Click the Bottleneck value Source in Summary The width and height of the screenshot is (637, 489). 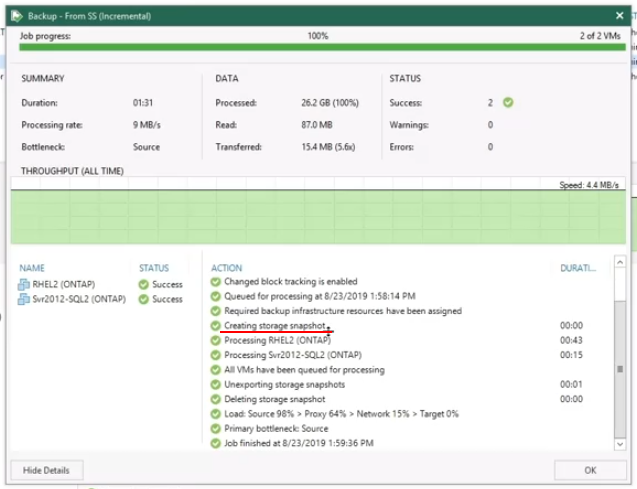[146, 147]
